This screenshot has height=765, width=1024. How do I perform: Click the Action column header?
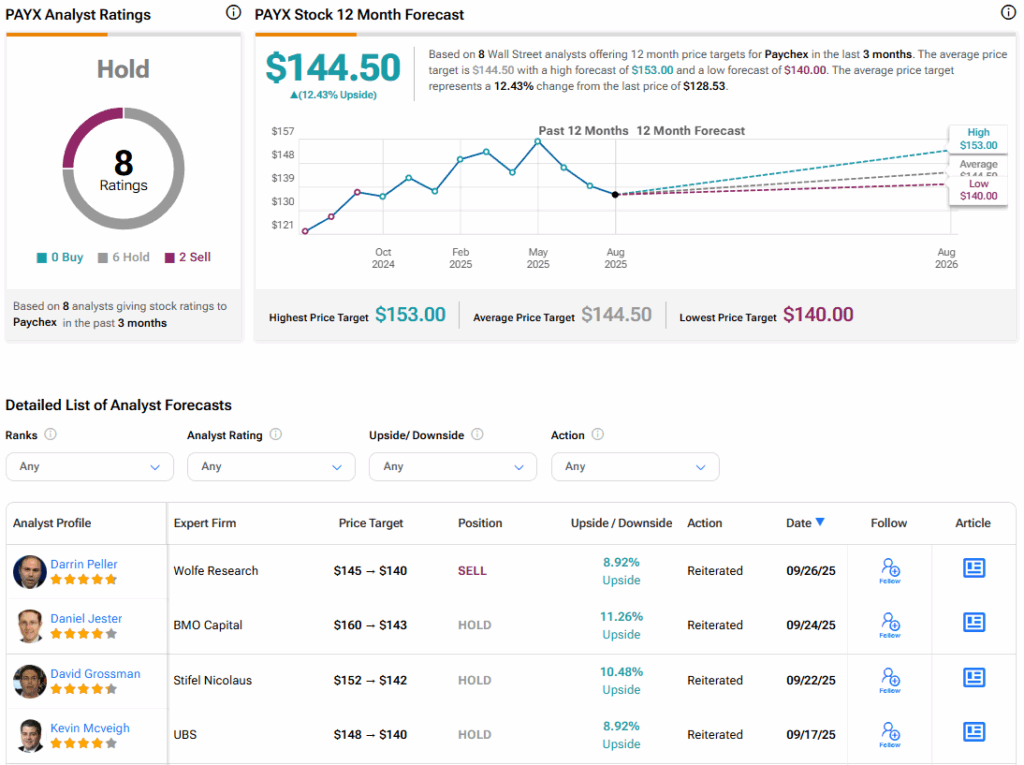705,523
